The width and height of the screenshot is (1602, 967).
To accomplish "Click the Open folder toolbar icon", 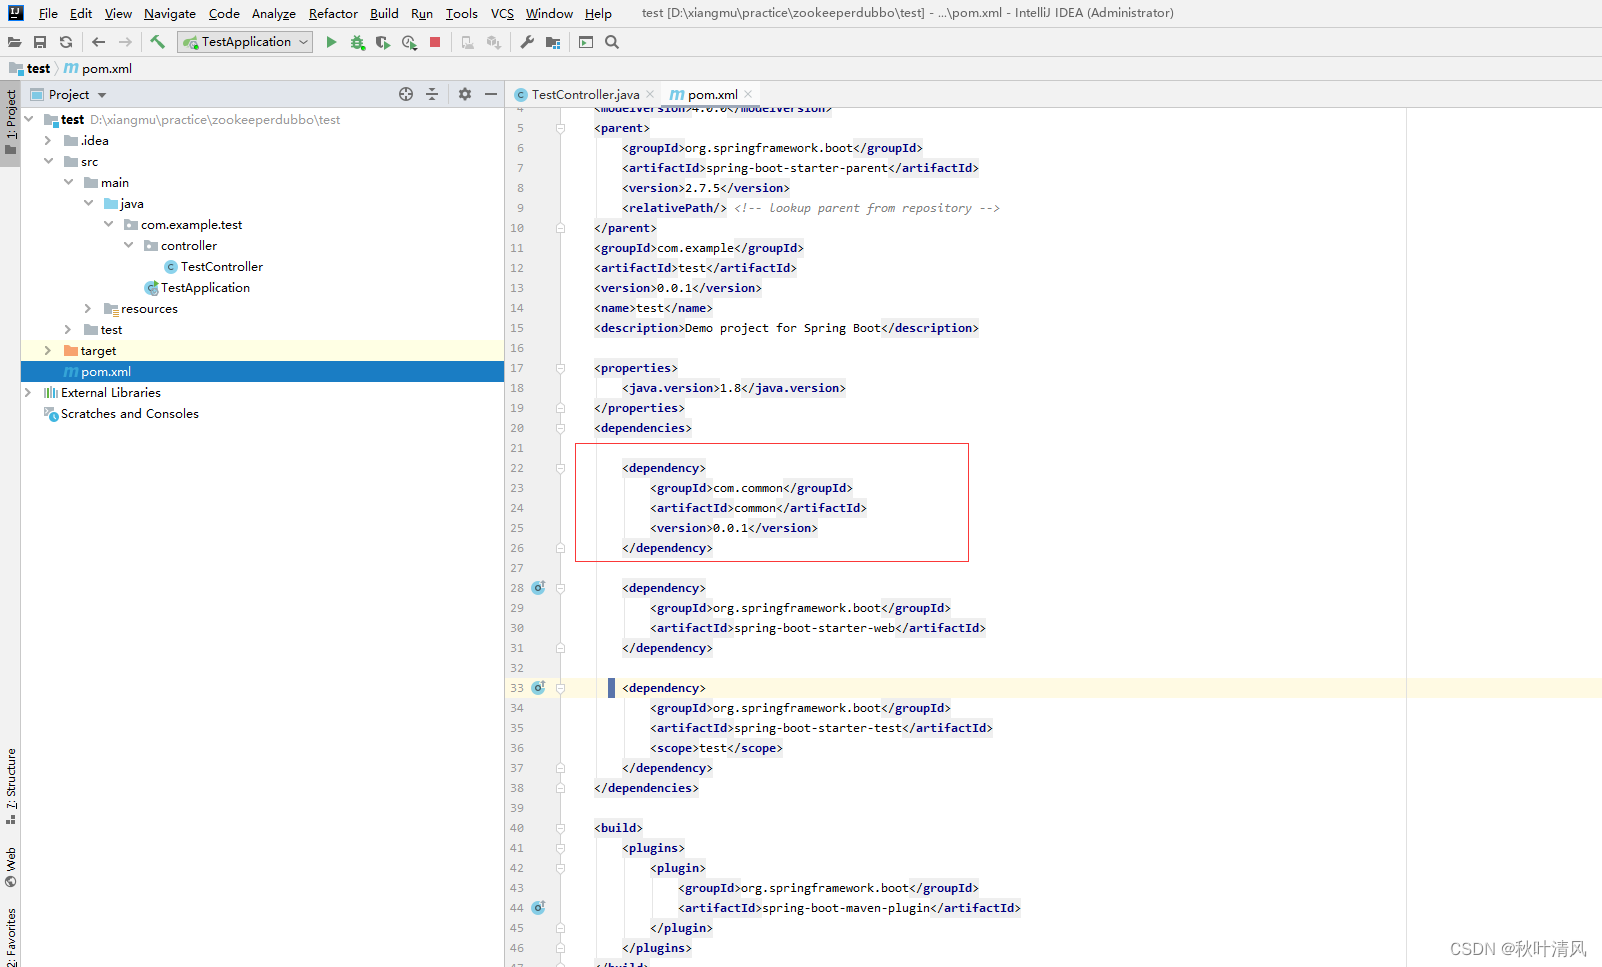I will pos(14,42).
